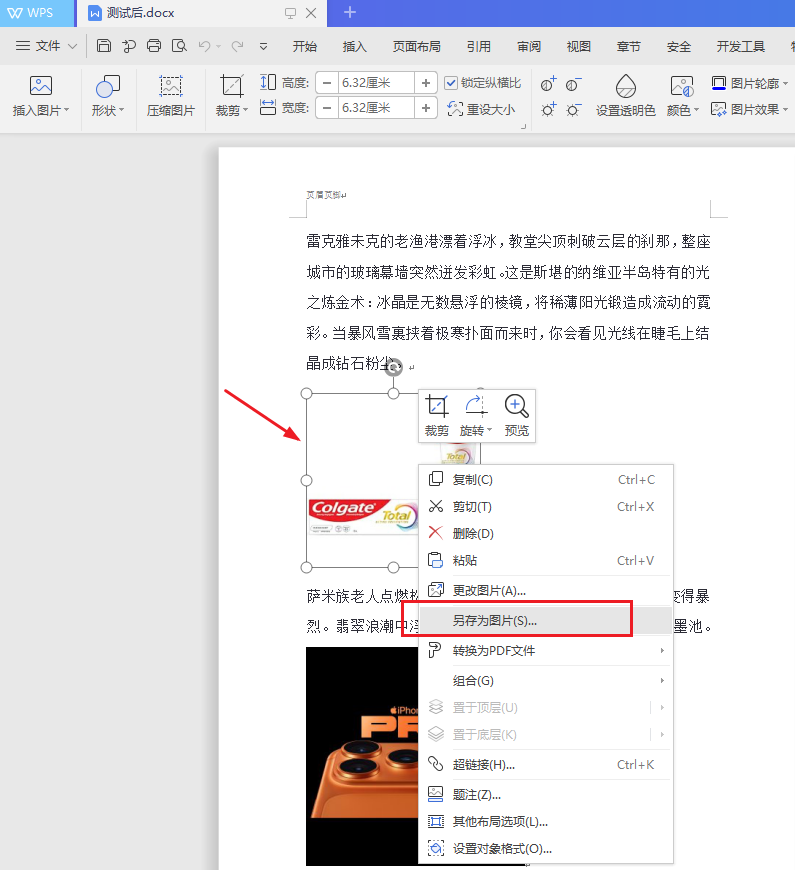The width and height of the screenshot is (795, 870).
Task: Choose Change Picture (更改图片) menu item
Action: point(545,590)
